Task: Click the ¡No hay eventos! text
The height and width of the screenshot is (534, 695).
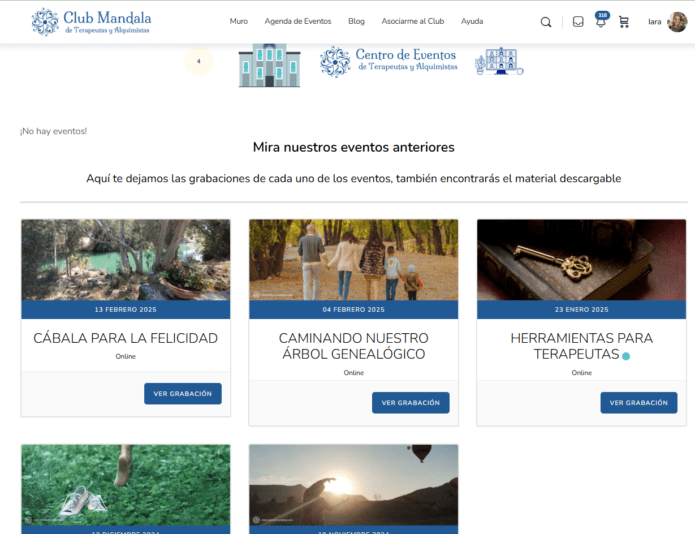Action: [x=53, y=131]
